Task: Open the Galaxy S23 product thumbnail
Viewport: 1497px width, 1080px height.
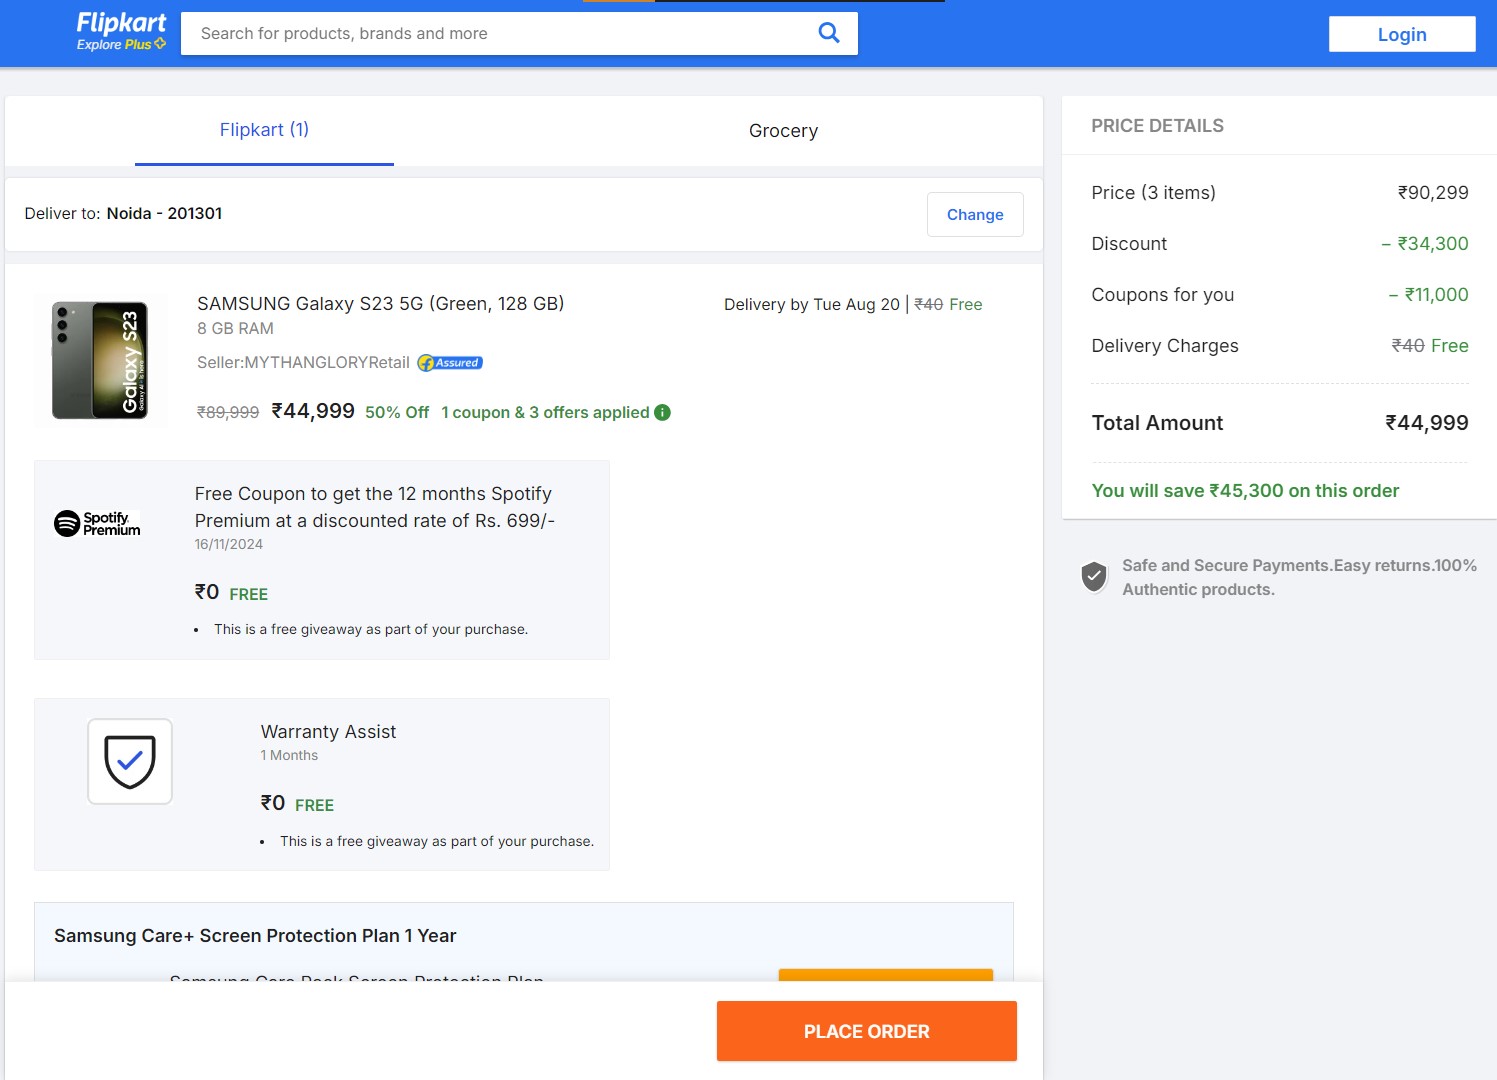Action: 100,360
